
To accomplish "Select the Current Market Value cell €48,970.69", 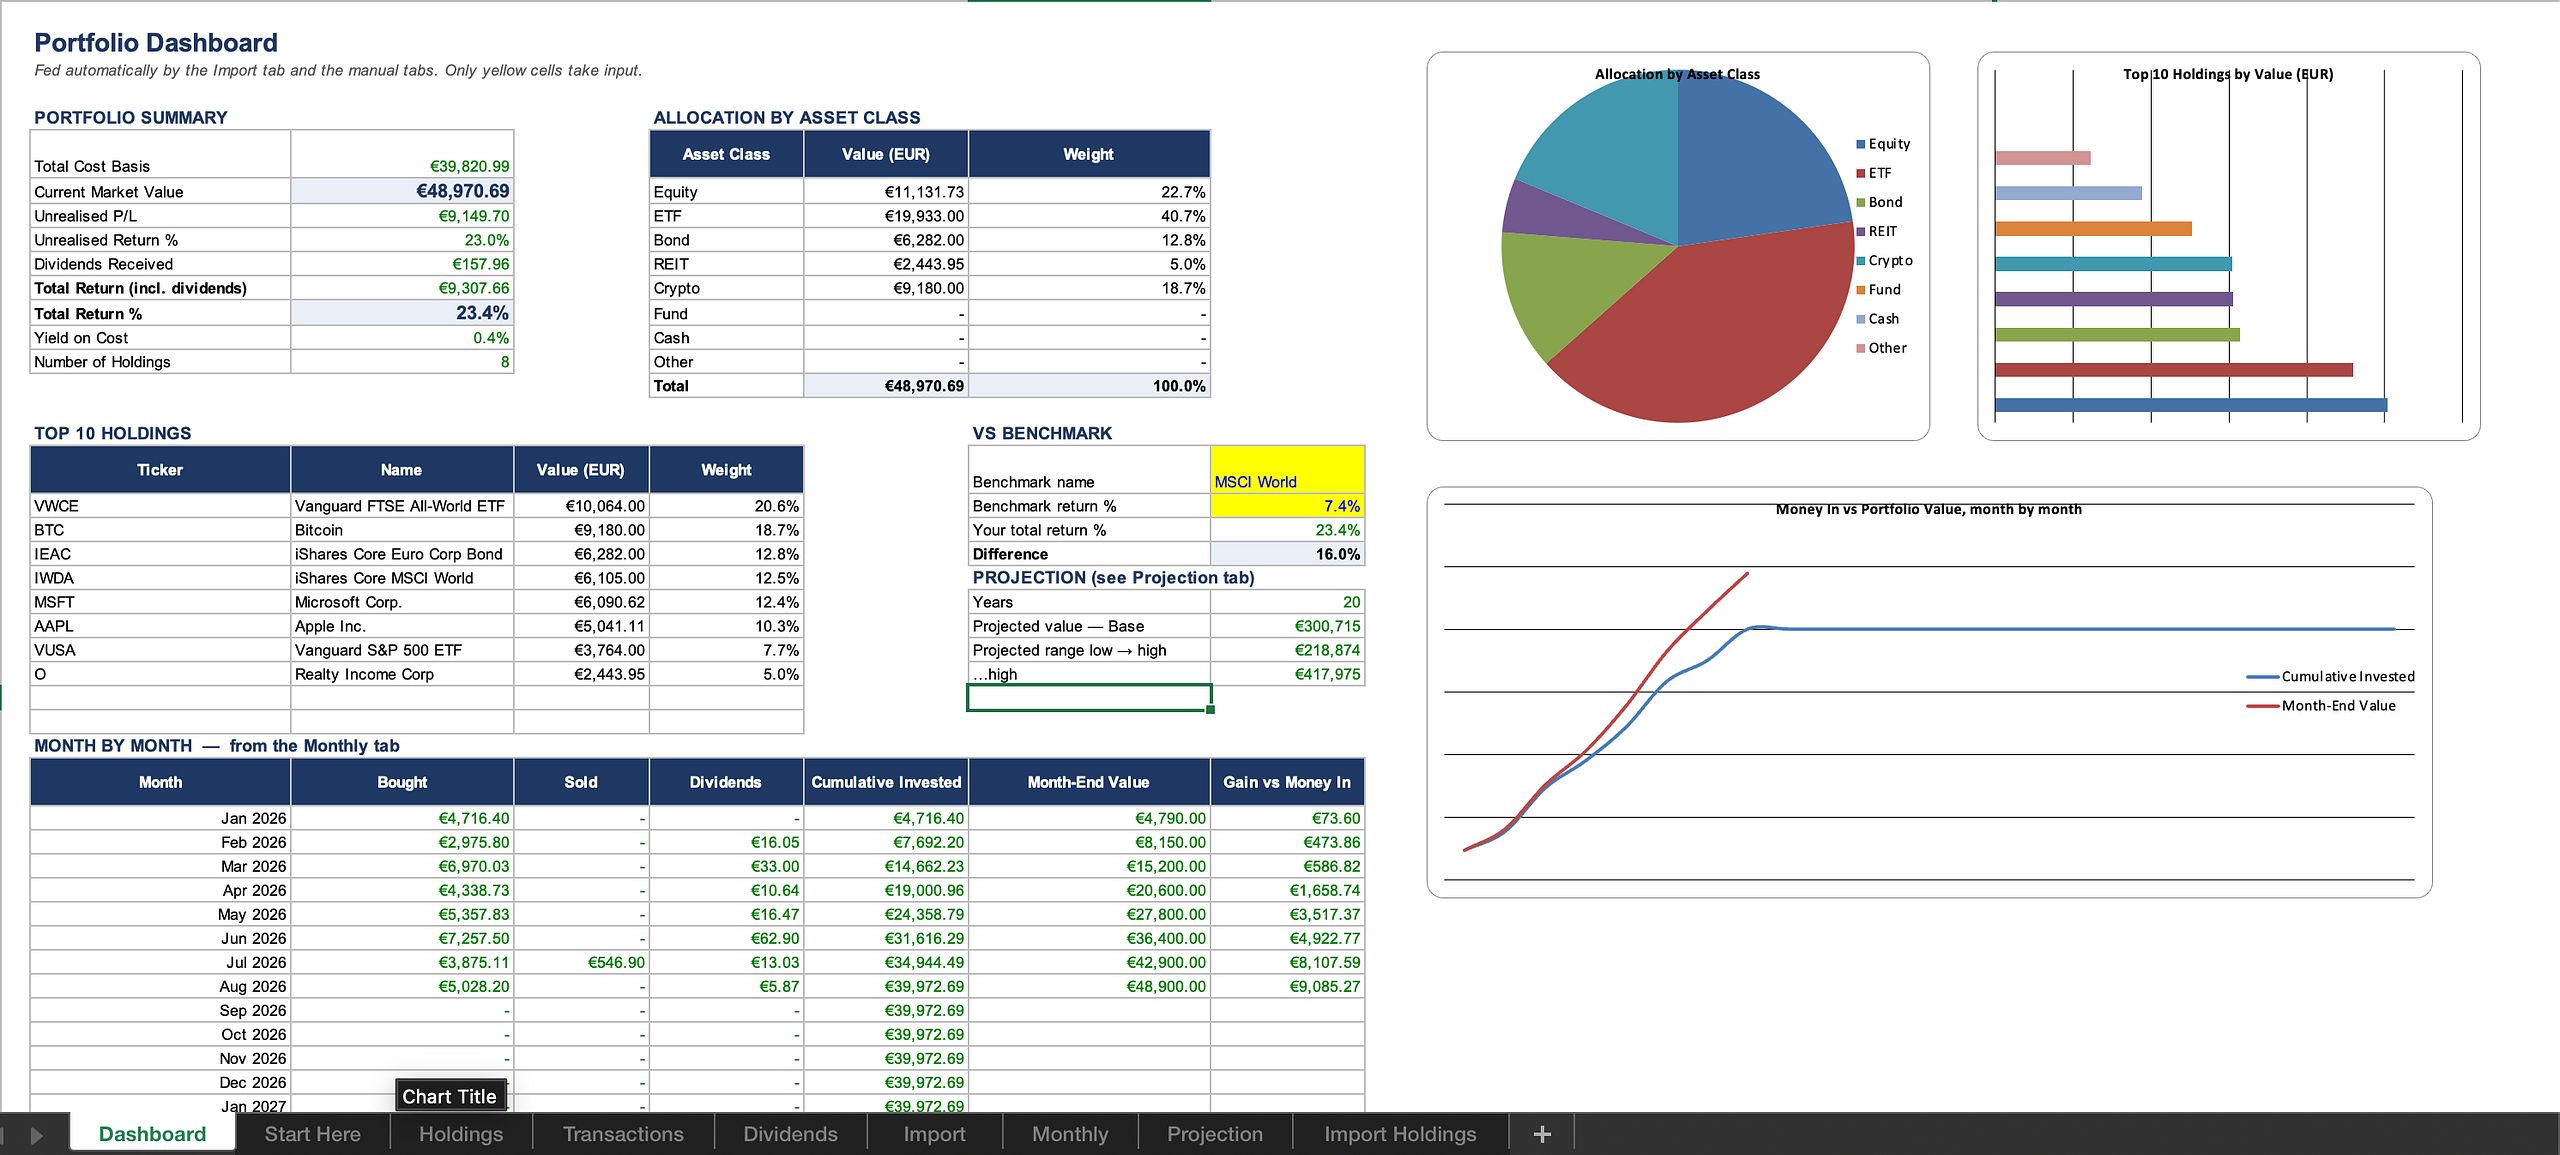I will (x=402, y=191).
